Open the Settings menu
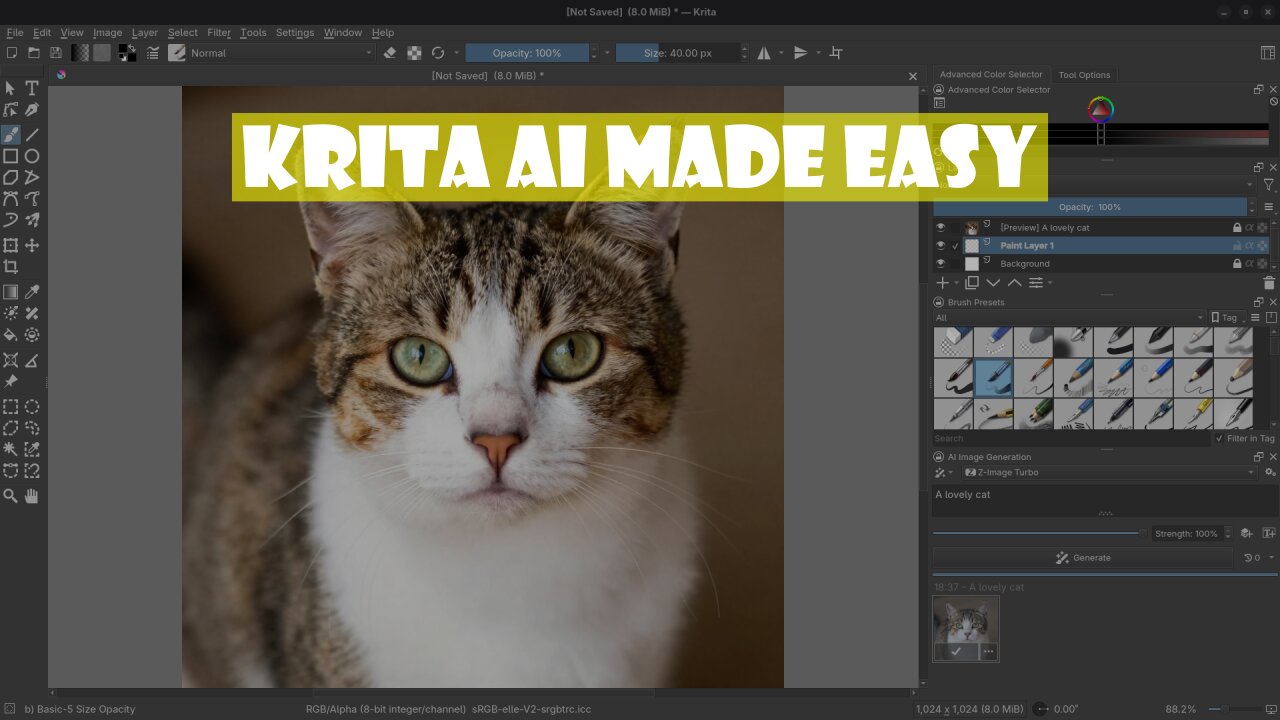The height and width of the screenshot is (720, 1280). (x=295, y=32)
